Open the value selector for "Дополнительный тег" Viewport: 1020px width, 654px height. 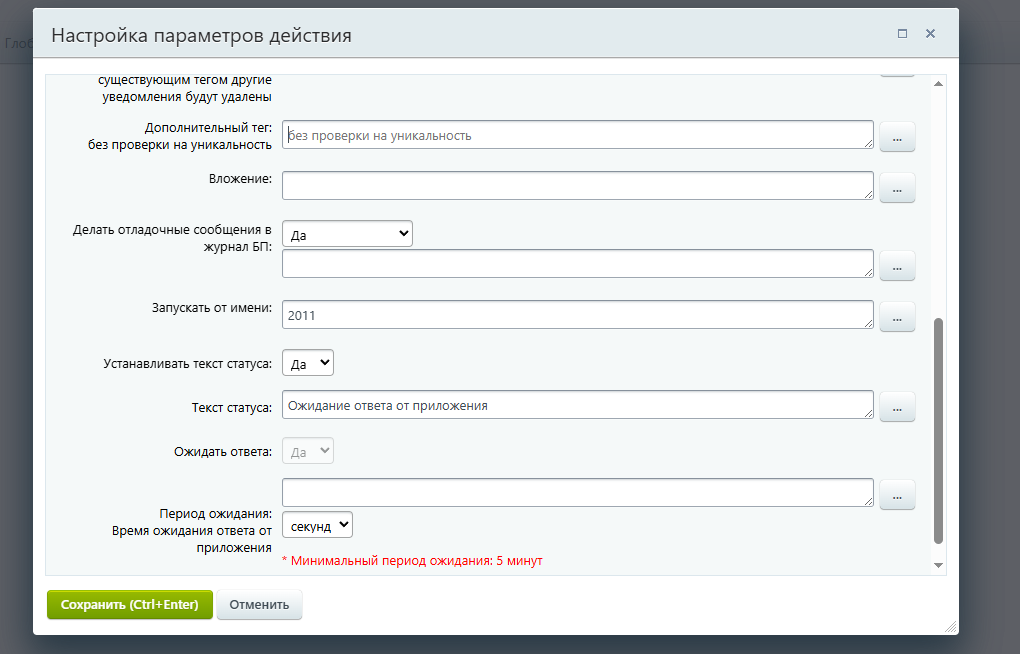(897, 136)
